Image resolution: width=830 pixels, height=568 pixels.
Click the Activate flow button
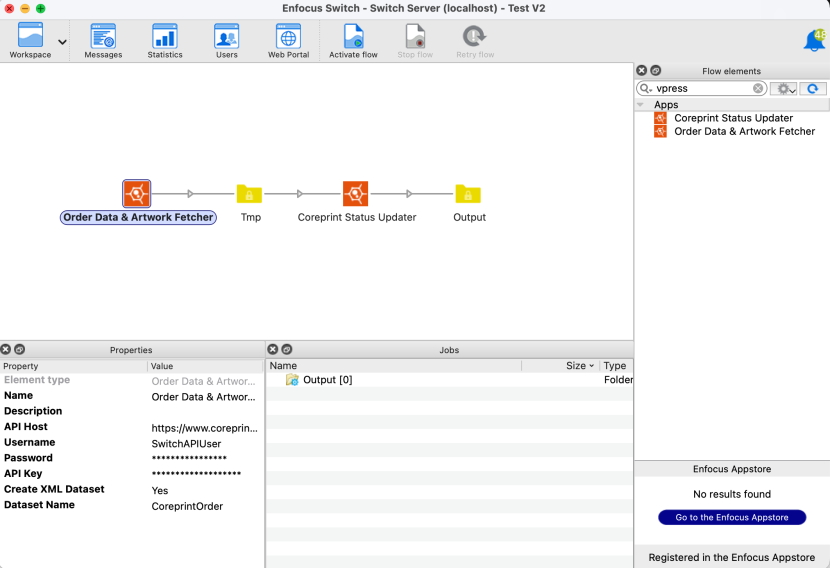(353, 41)
